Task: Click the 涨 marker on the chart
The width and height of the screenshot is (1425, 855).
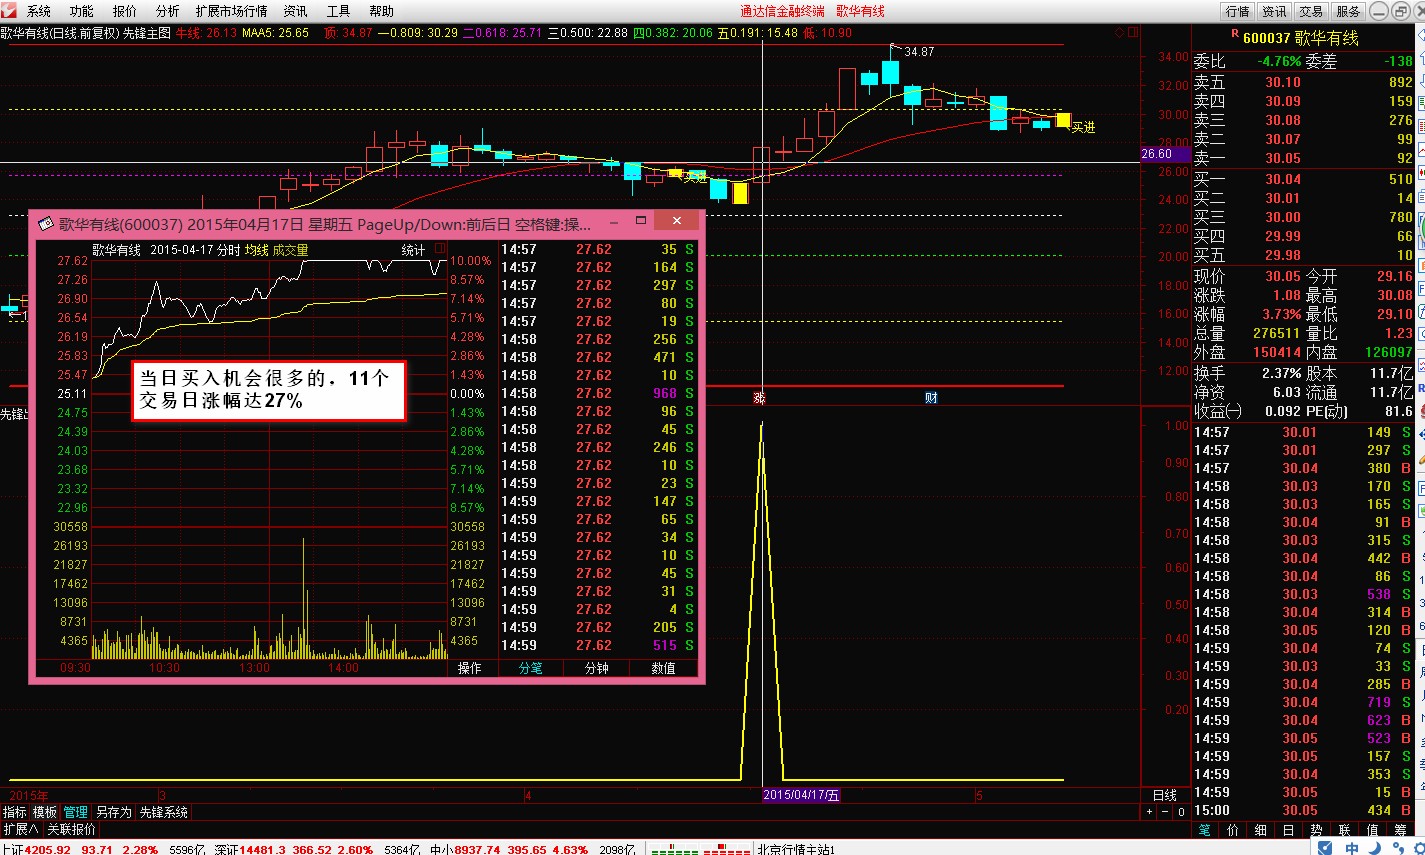Action: pyautogui.click(x=760, y=398)
